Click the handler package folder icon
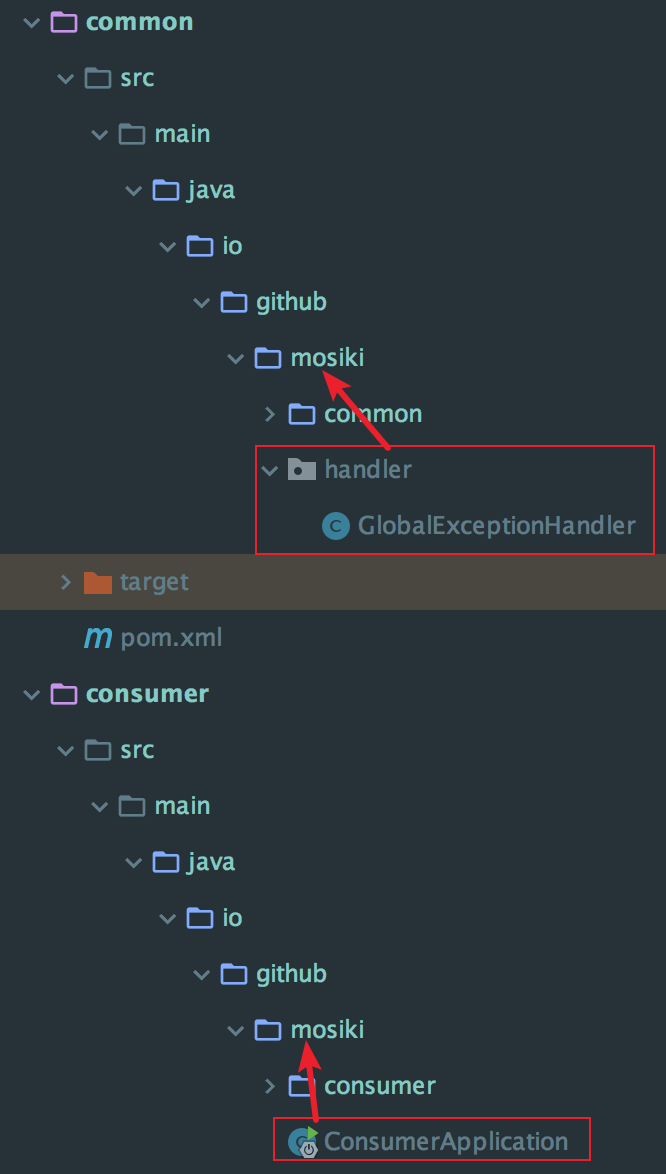 302,469
